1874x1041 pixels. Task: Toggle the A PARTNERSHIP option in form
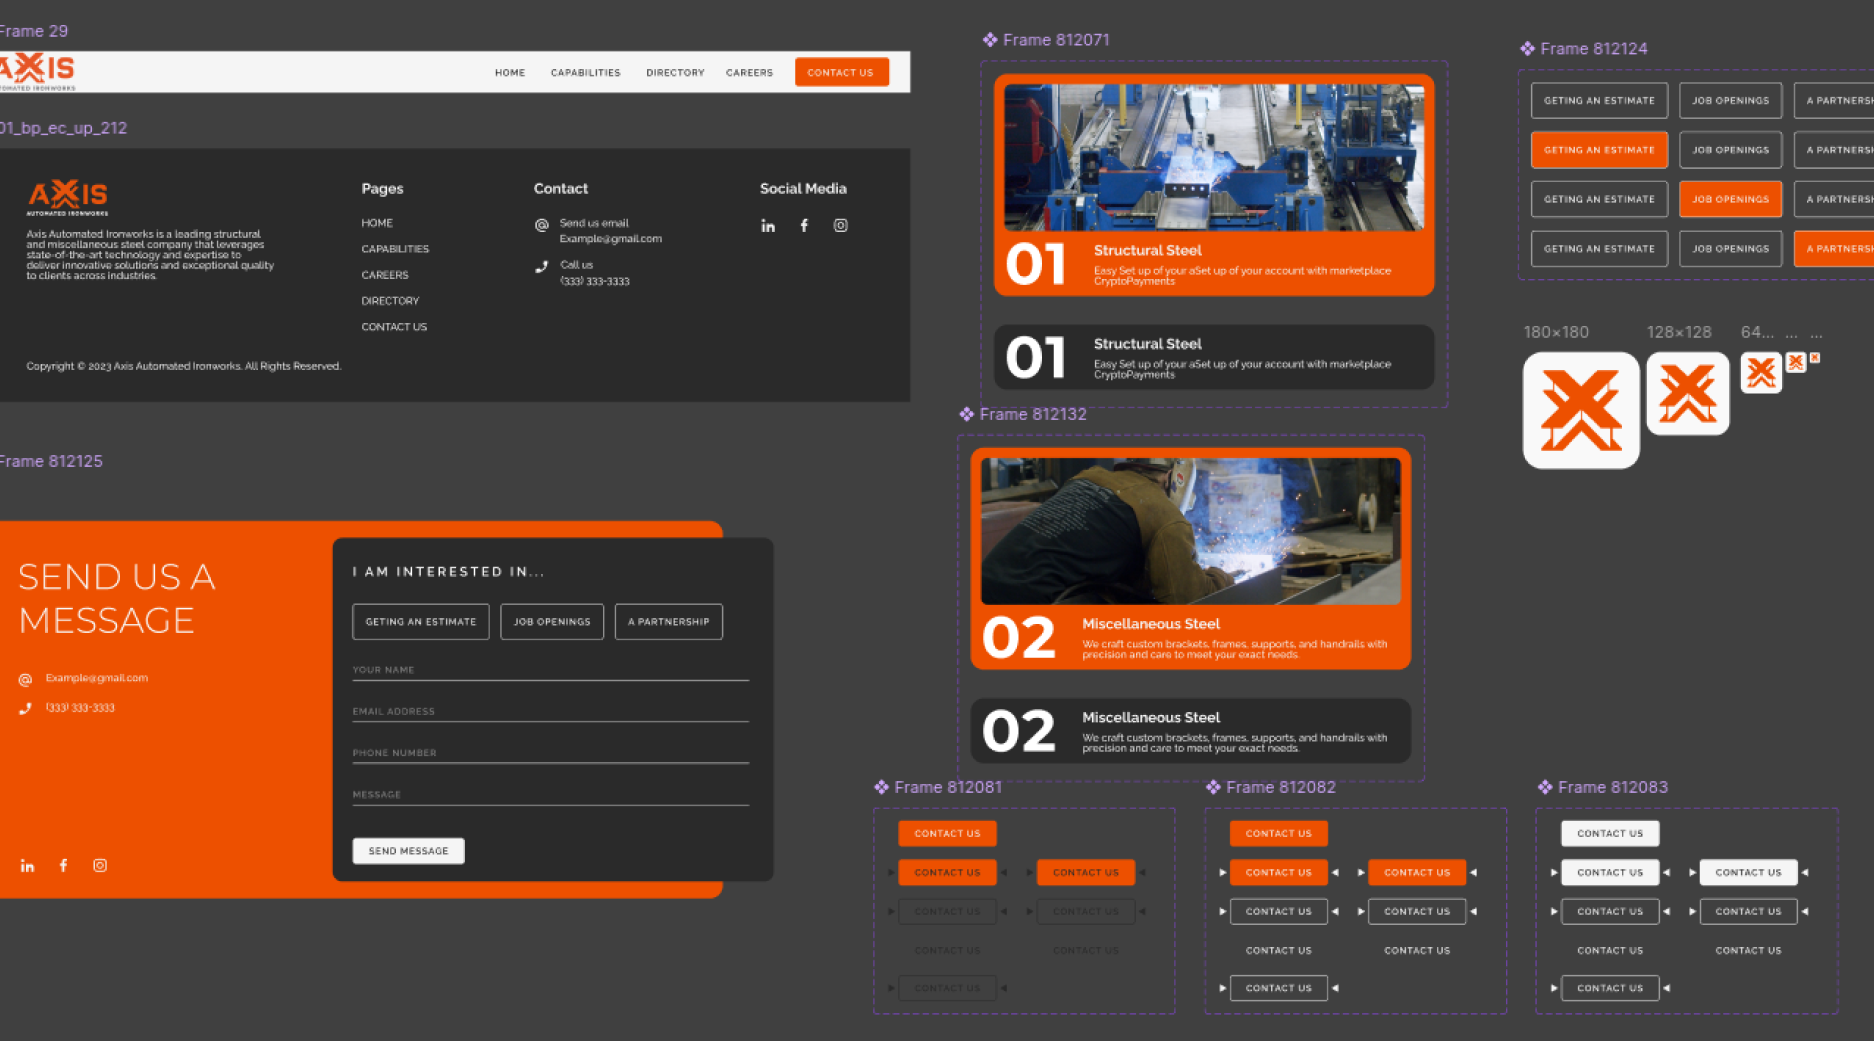pos(669,622)
